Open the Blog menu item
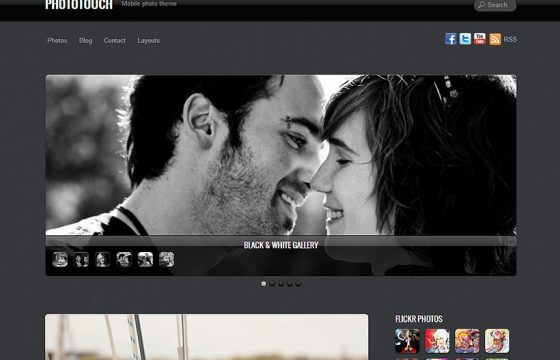Image resolution: width=560 pixels, height=360 pixels. point(85,40)
